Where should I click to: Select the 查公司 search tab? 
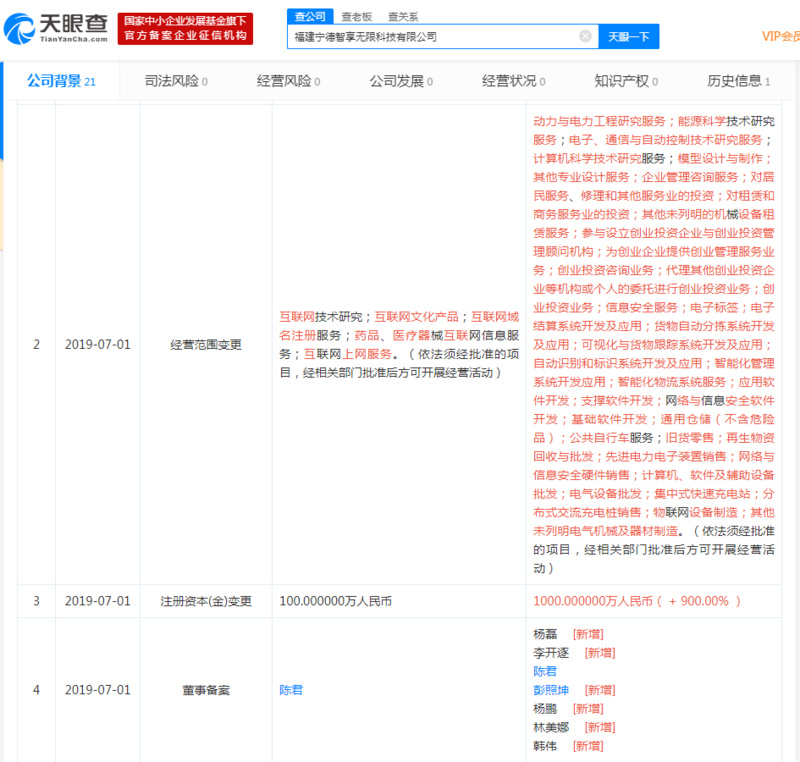coord(310,16)
